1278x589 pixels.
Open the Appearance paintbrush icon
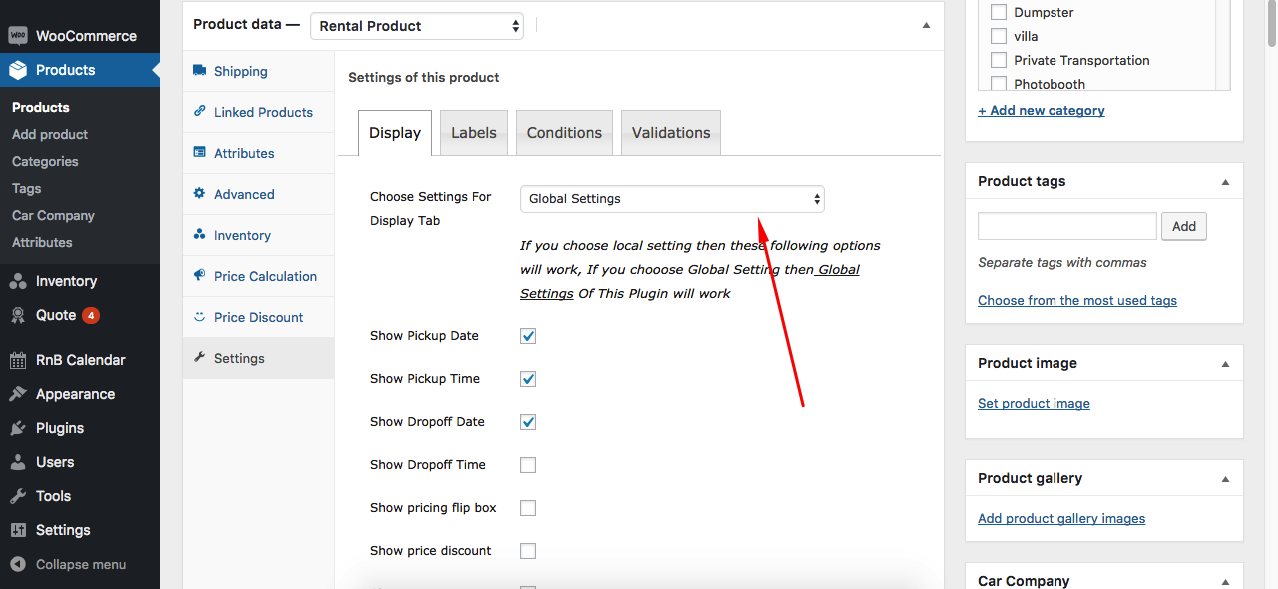coord(17,394)
